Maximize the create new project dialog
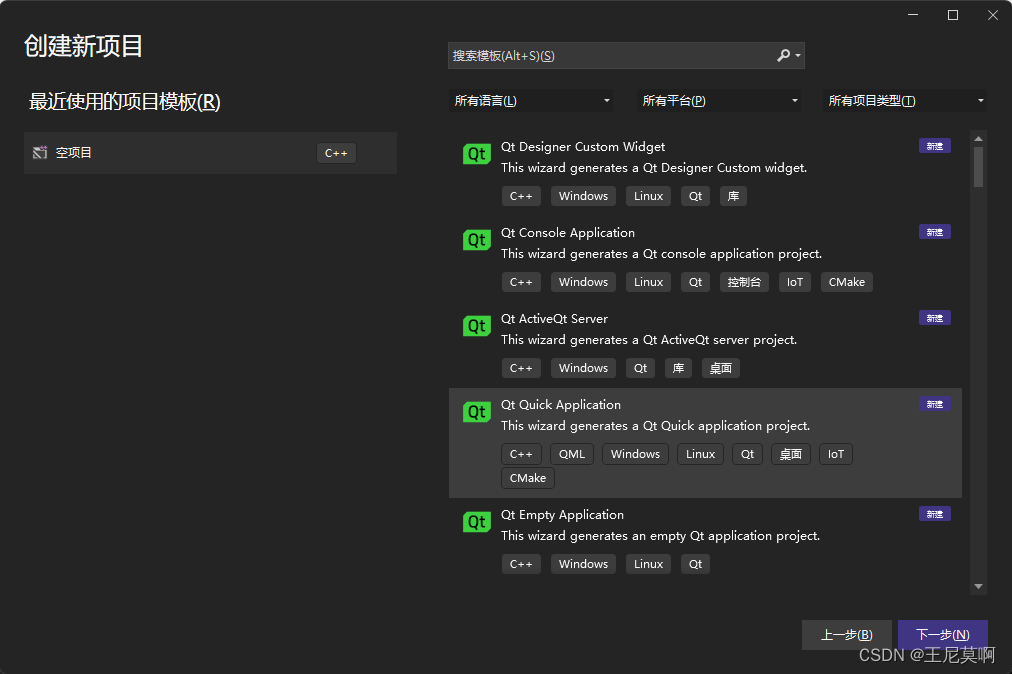Viewport: 1012px width, 674px height. tap(953, 15)
